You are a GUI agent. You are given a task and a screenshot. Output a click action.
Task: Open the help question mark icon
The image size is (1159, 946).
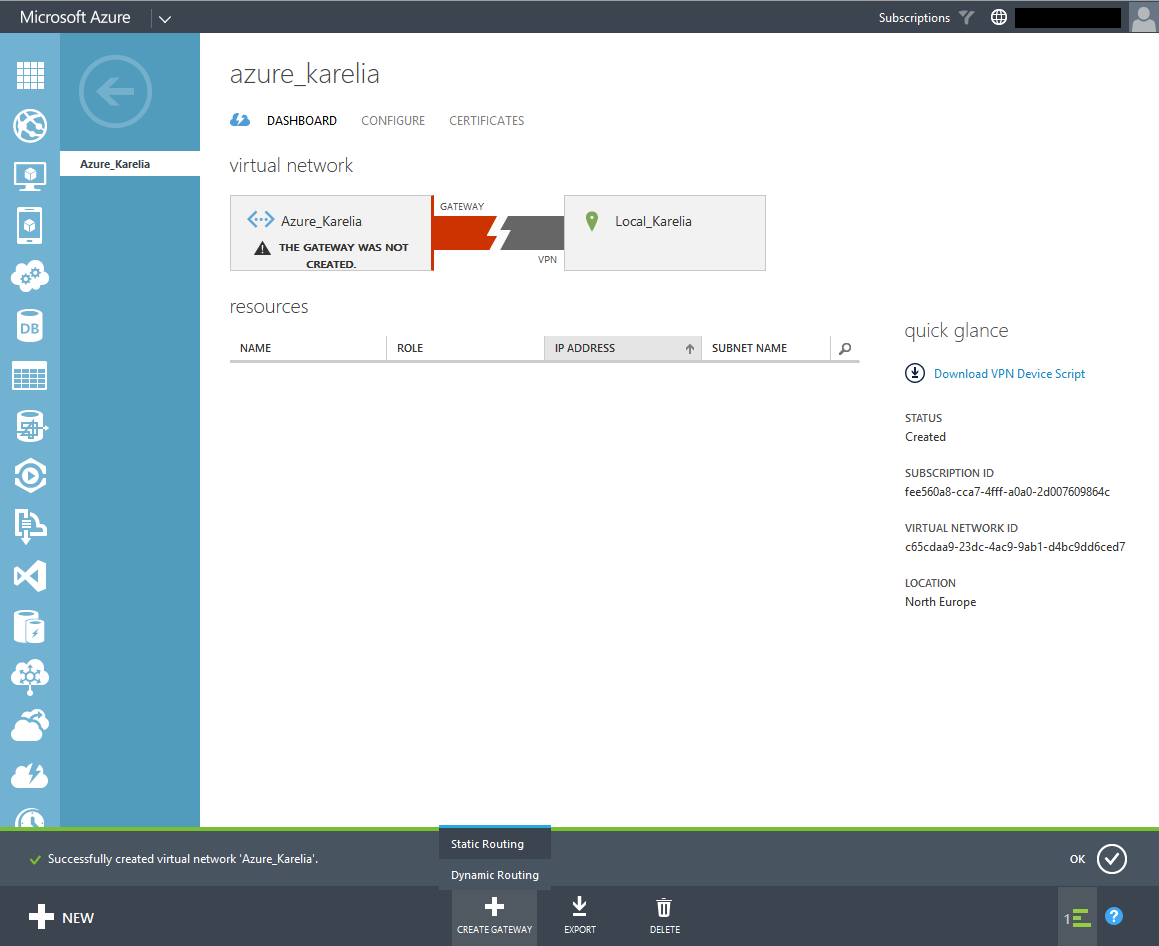point(1114,916)
